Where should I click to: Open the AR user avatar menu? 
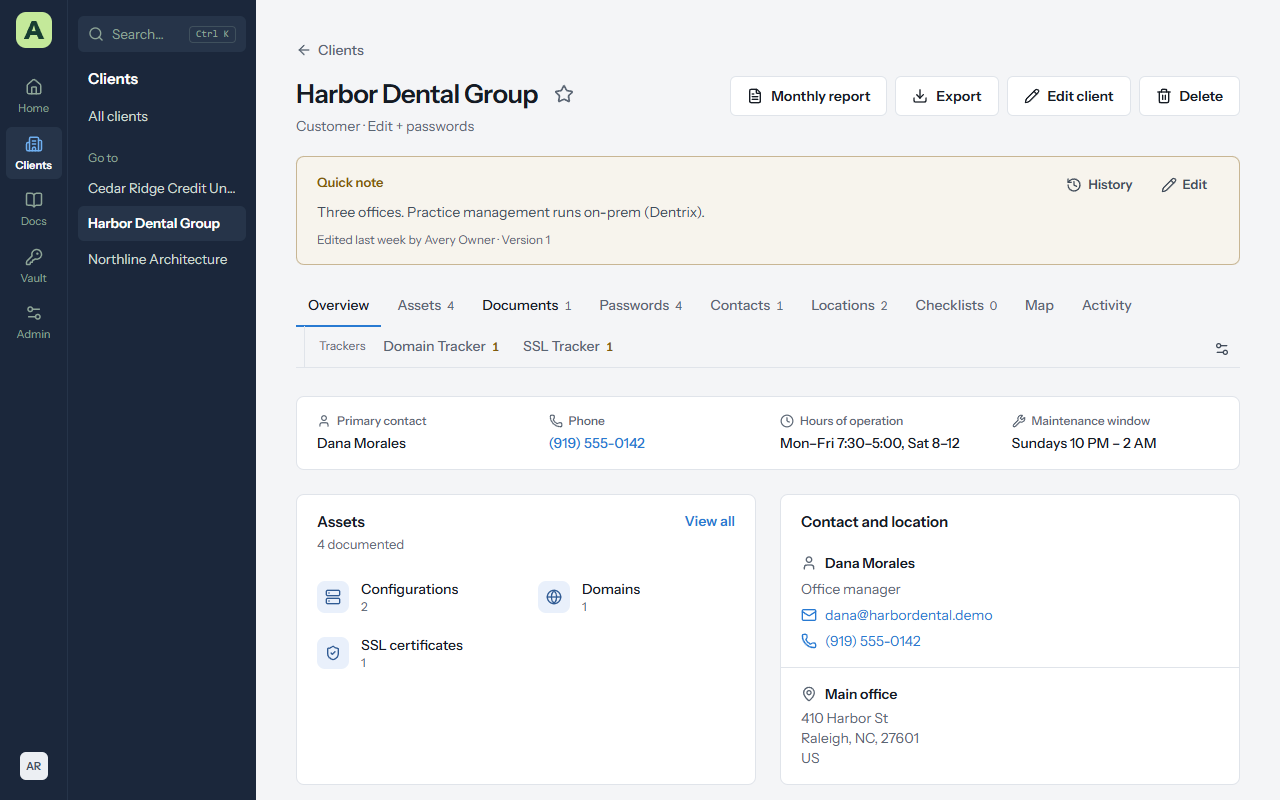[x=34, y=766]
